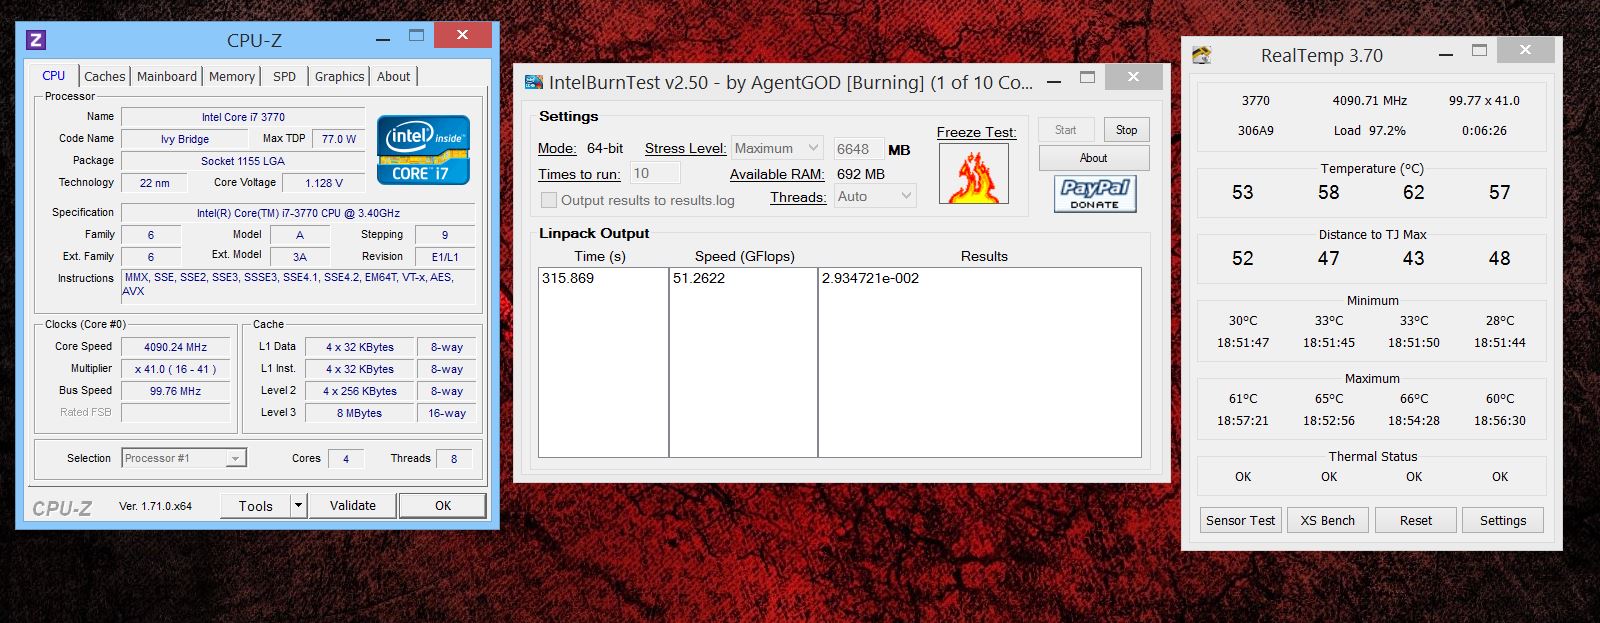1600x623 pixels.
Task: Click the PayPal Donate button
Action: [x=1094, y=193]
